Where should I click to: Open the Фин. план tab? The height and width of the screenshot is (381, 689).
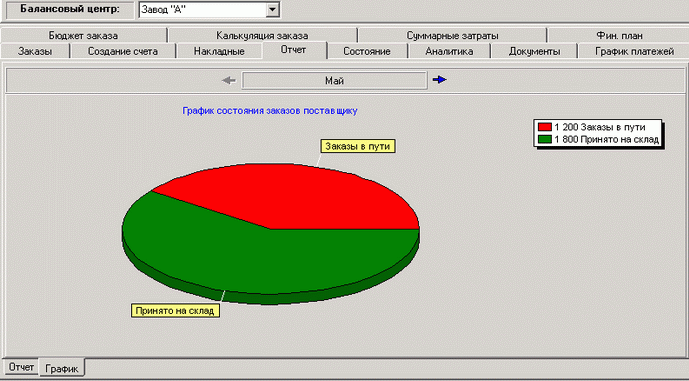point(619,36)
